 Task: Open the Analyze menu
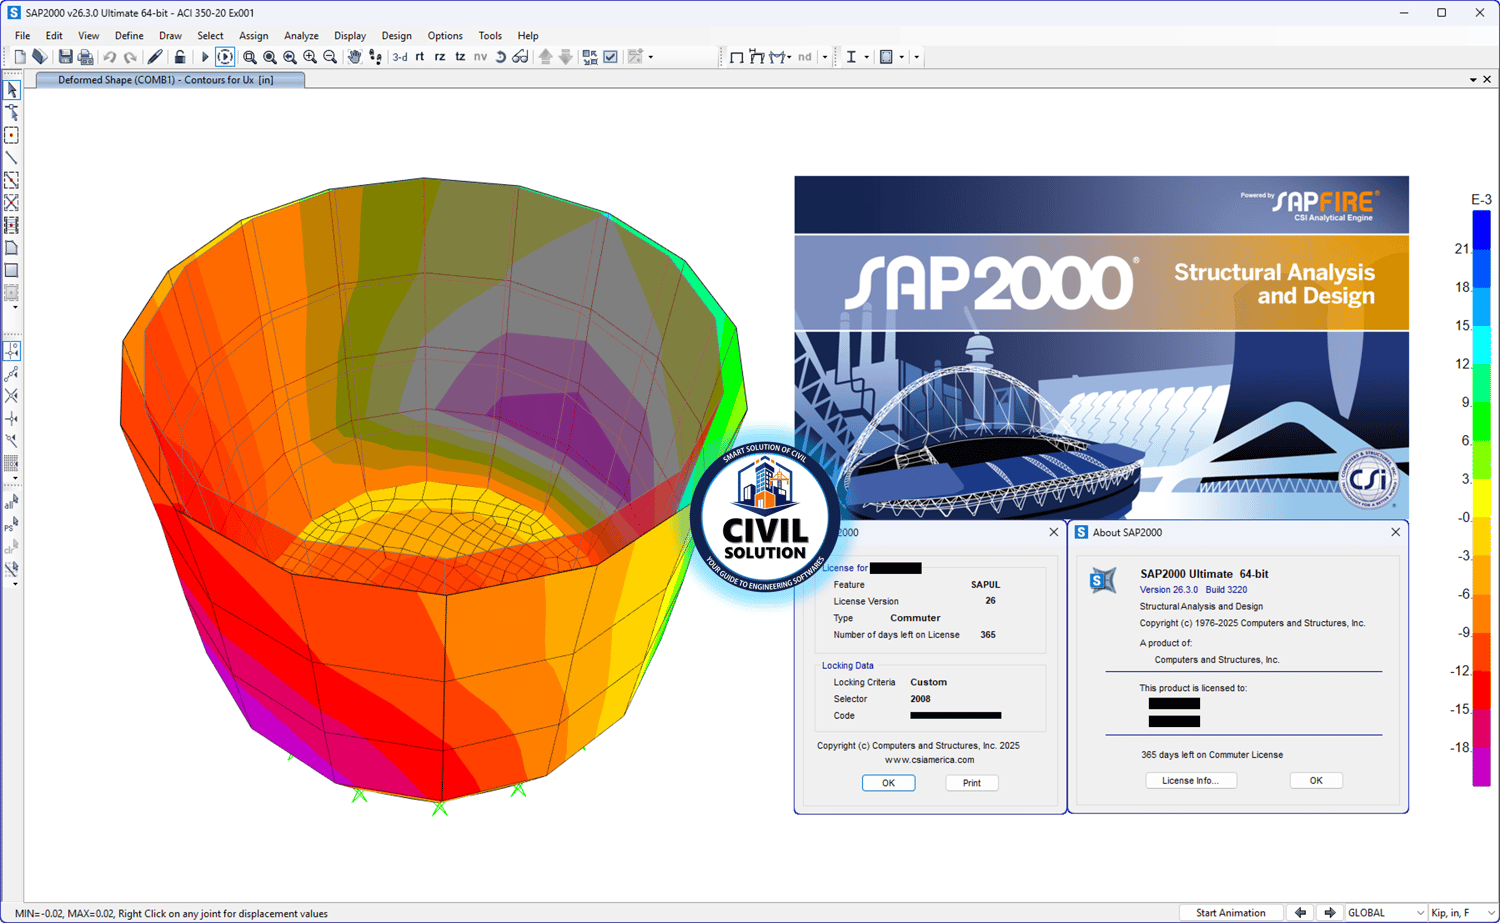coord(301,36)
